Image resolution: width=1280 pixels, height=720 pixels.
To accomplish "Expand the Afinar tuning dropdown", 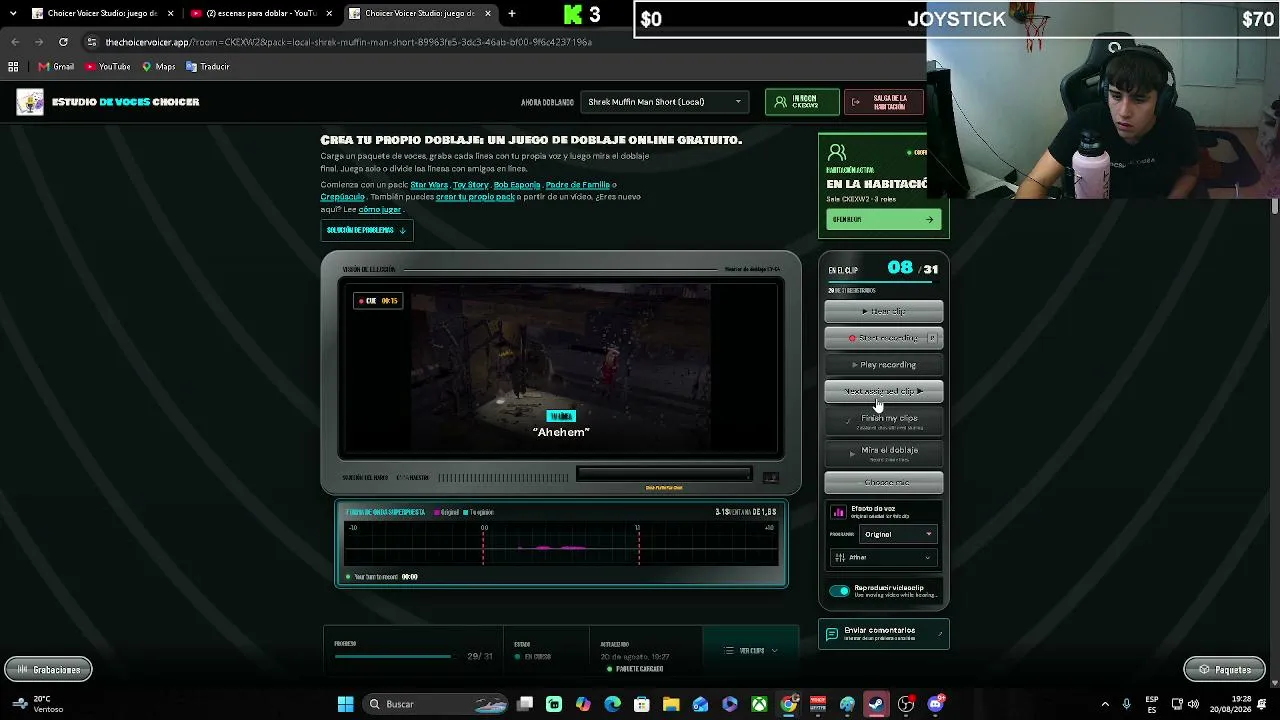I will (x=884, y=557).
